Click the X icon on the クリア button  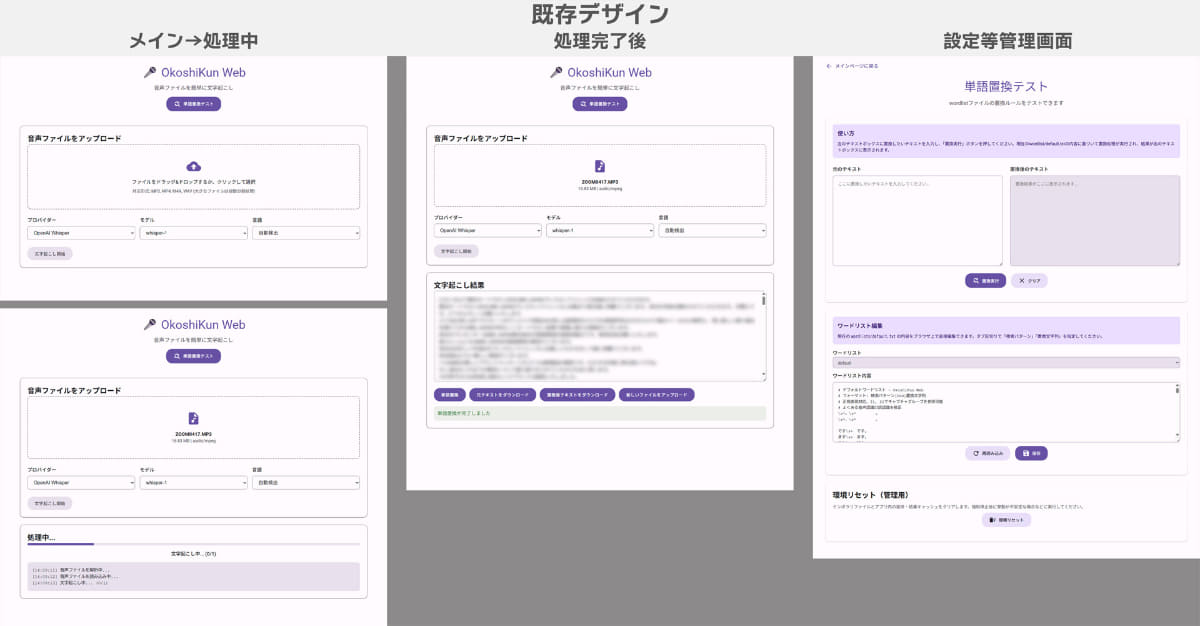(x=1021, y=281)
